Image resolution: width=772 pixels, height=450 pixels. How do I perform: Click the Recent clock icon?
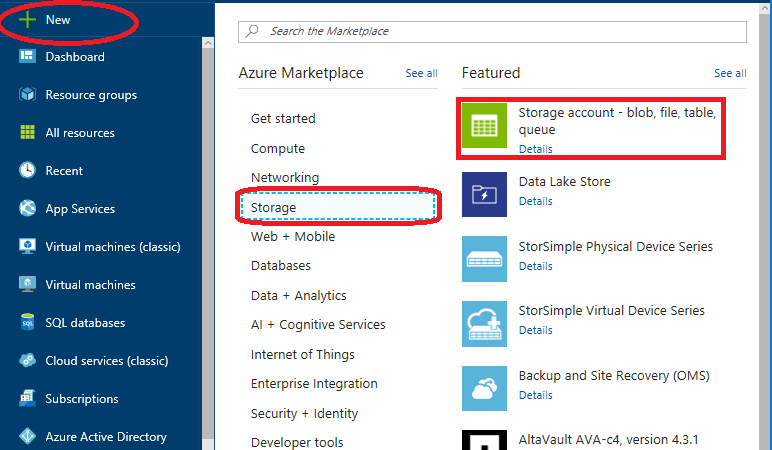coord(27,170)
